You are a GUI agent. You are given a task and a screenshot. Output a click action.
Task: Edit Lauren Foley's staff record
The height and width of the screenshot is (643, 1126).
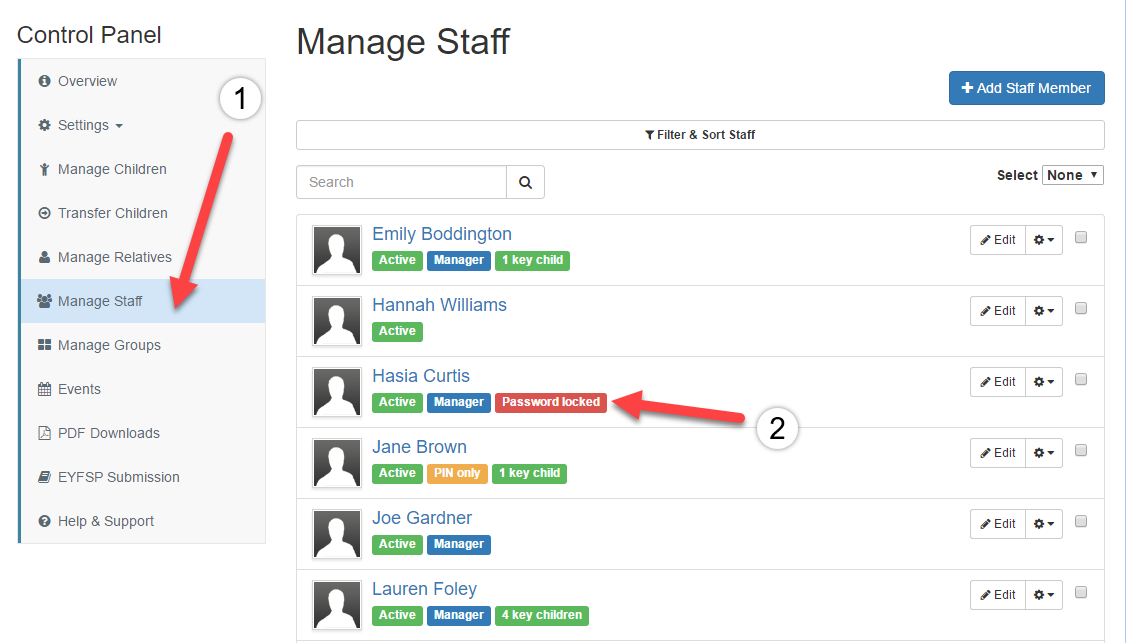pyautogui.click(x=997, y=595)
